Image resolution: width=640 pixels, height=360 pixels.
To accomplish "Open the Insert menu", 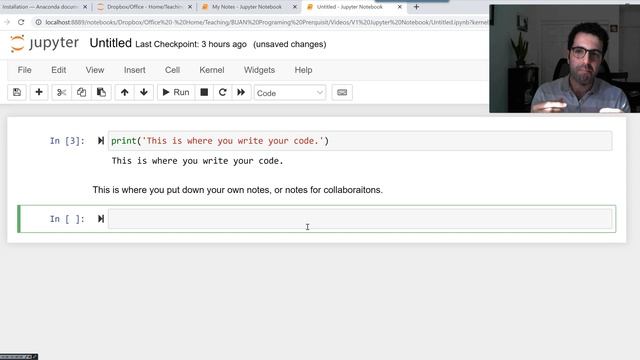I will 135,70.
